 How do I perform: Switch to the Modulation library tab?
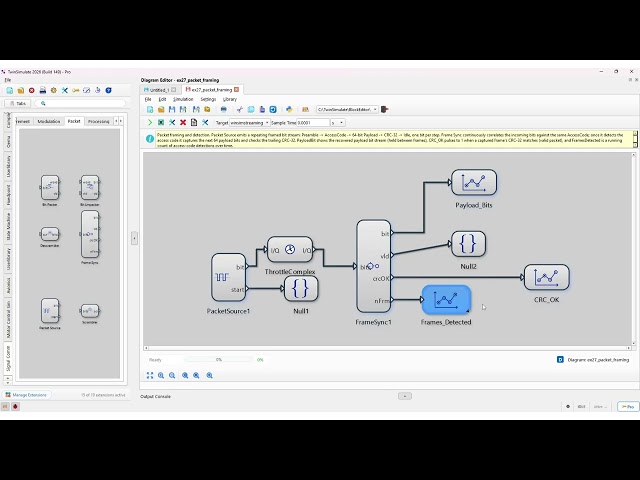49,121
